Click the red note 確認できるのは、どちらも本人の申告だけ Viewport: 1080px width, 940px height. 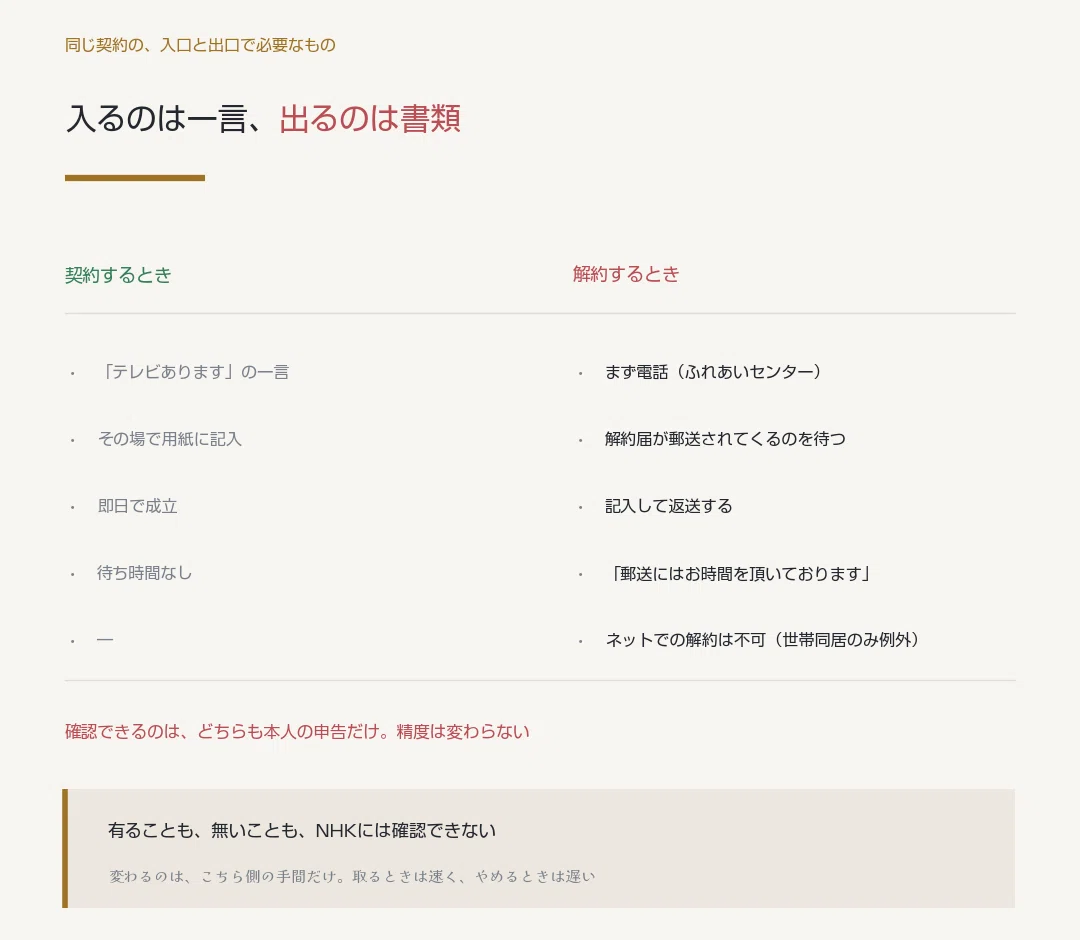pos(228,731)
